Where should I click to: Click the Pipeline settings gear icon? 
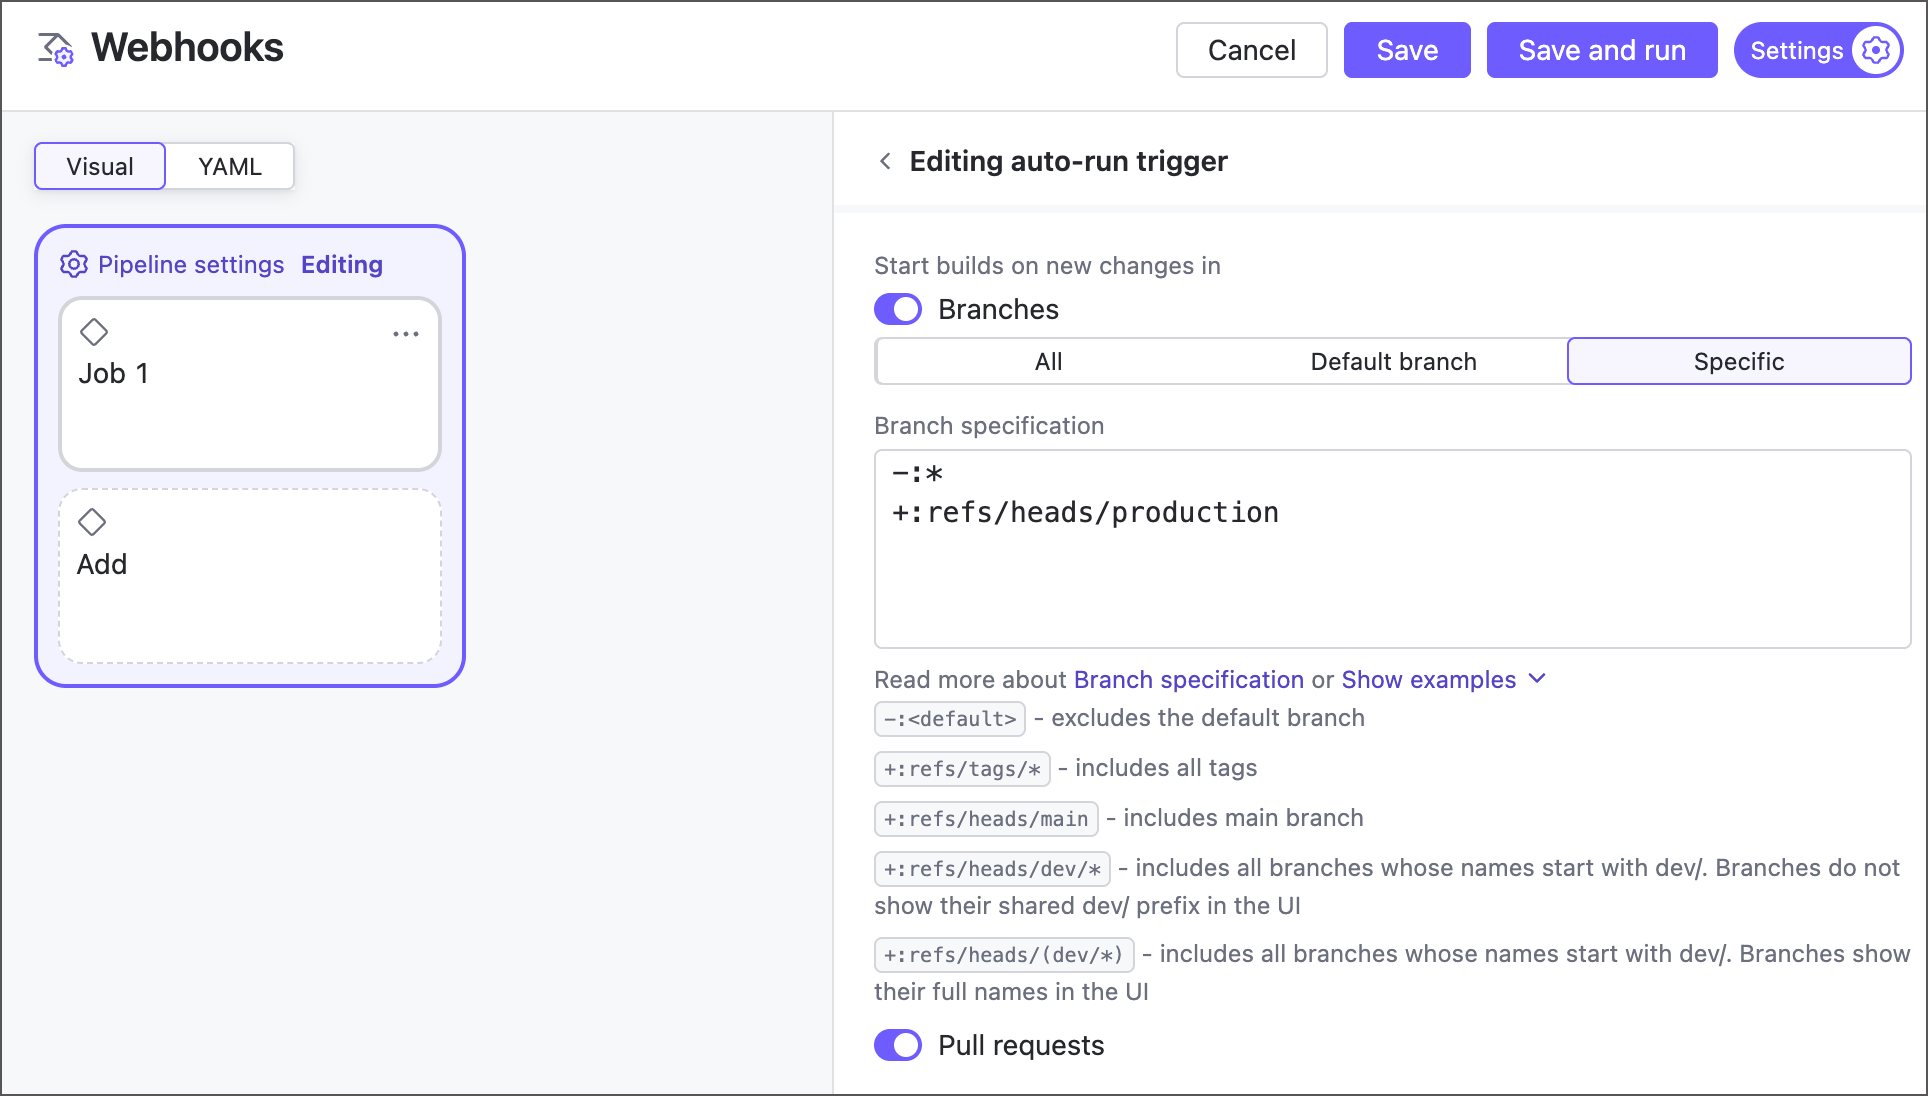coord(74,264)
